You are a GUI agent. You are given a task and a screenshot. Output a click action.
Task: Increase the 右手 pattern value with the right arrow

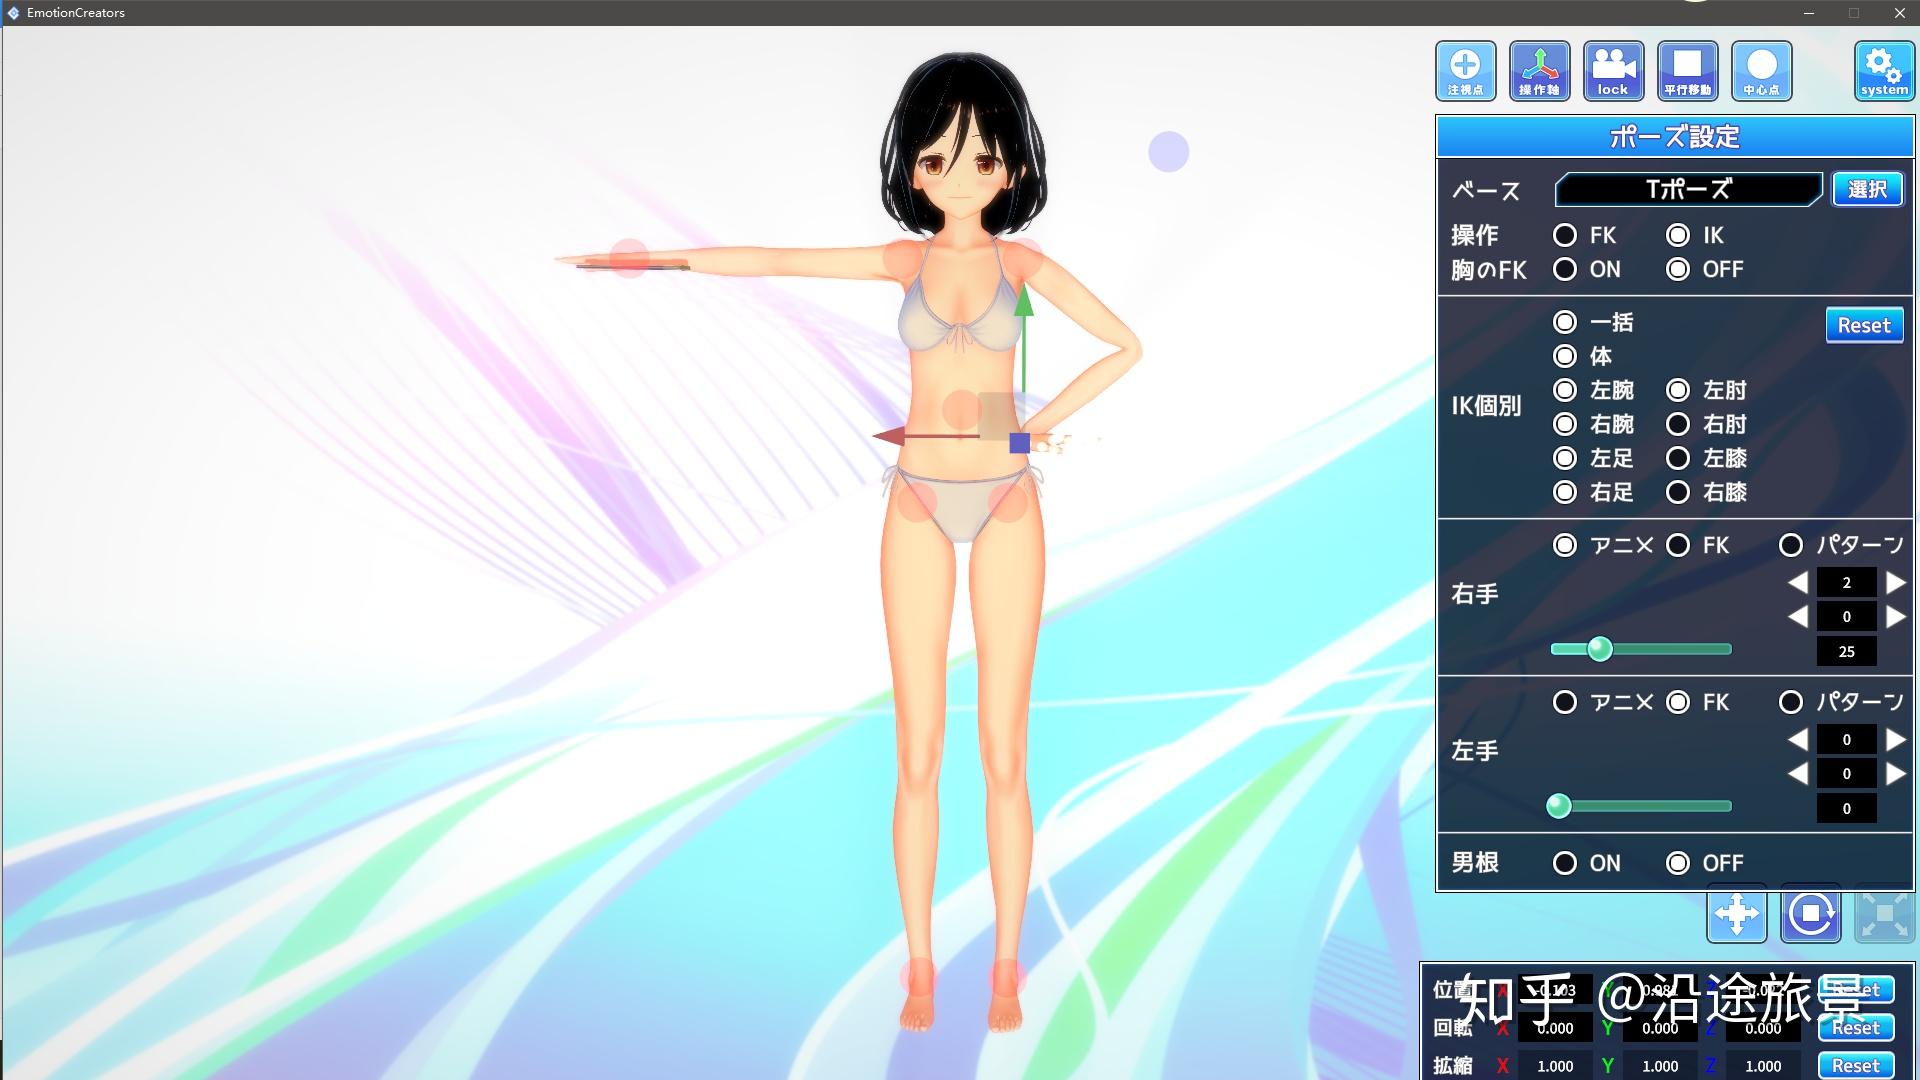1895,583
